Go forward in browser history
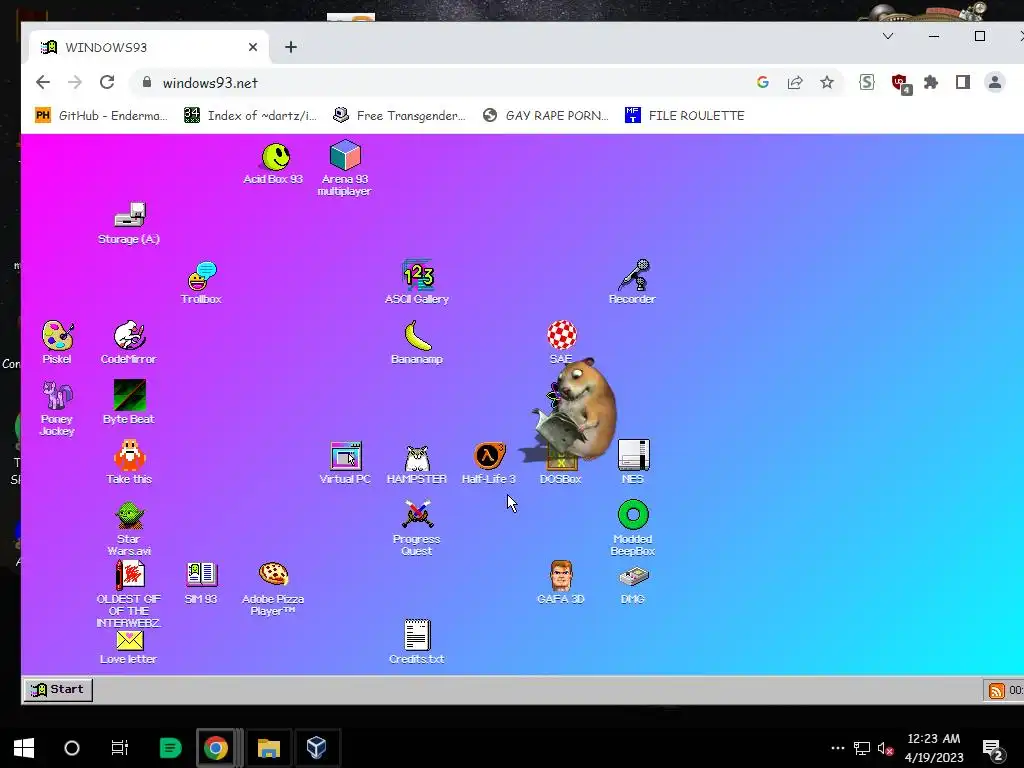Viewport: 1024px width, 768px height. click(75, 82)
